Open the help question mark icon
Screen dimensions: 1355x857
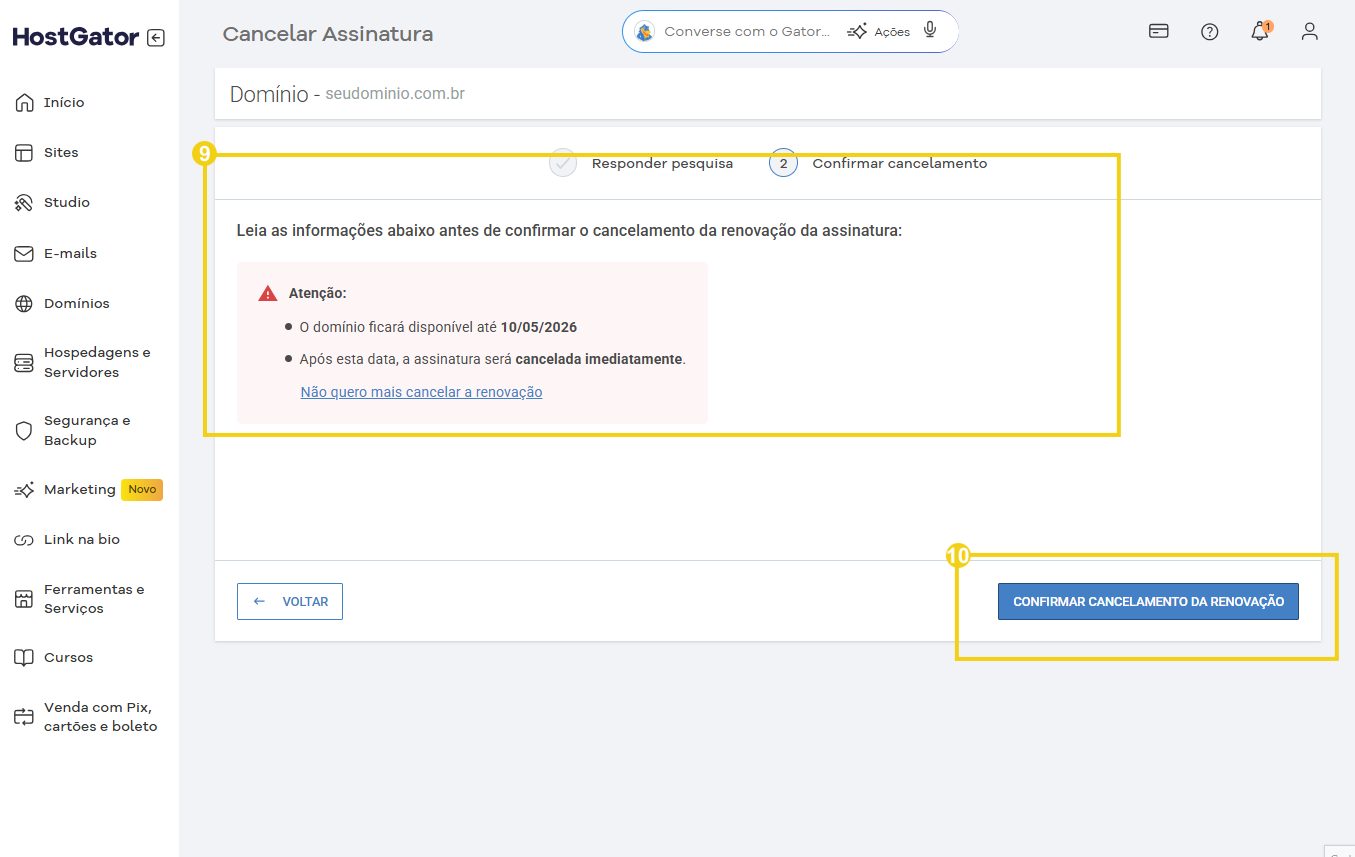coord(1209,31)
